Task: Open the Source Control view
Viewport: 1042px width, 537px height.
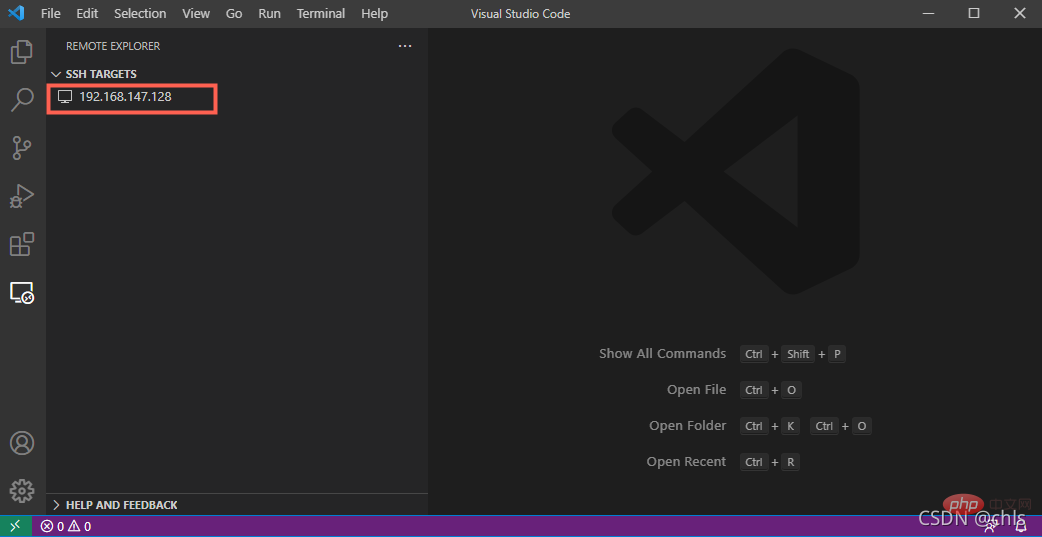Action: [x=22, y=148]
